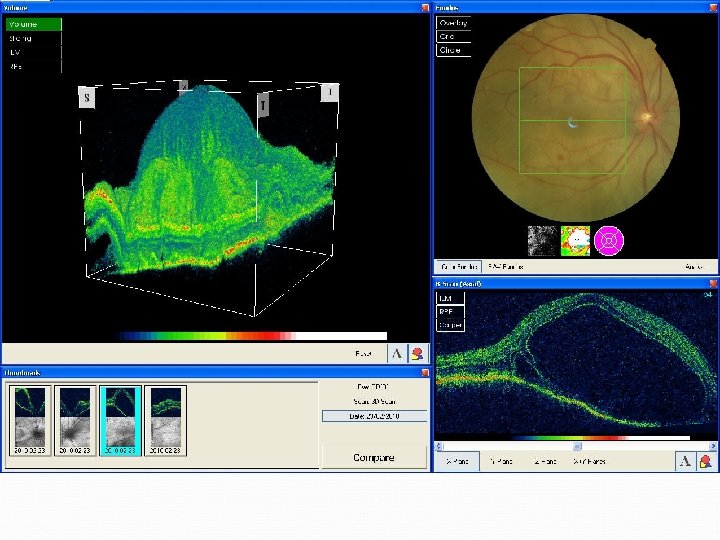Switch to the X-Plane tab
The image size is (720, 540).
click(x=456, y=461)
